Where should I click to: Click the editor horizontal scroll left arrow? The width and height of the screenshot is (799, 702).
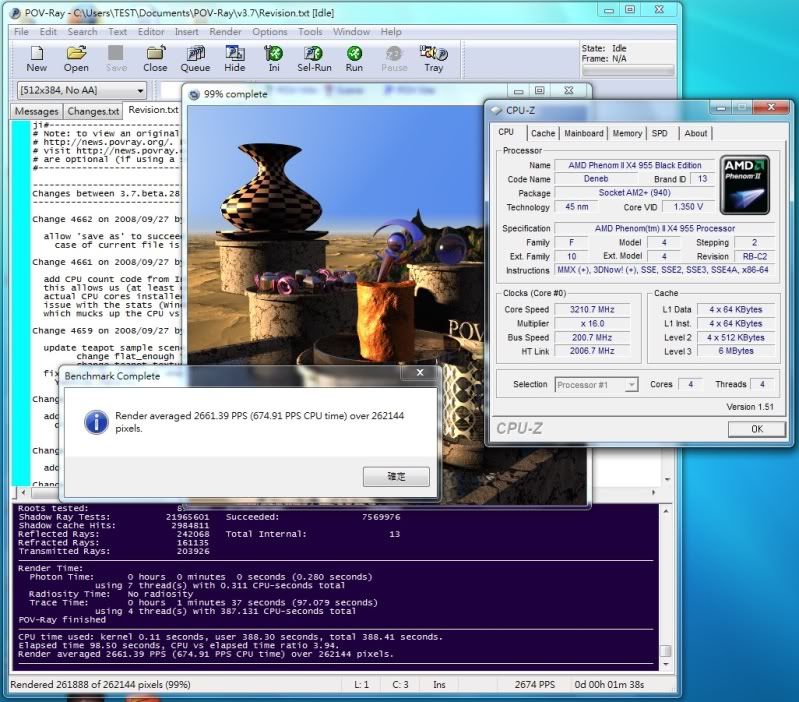(x=23, y=493)
